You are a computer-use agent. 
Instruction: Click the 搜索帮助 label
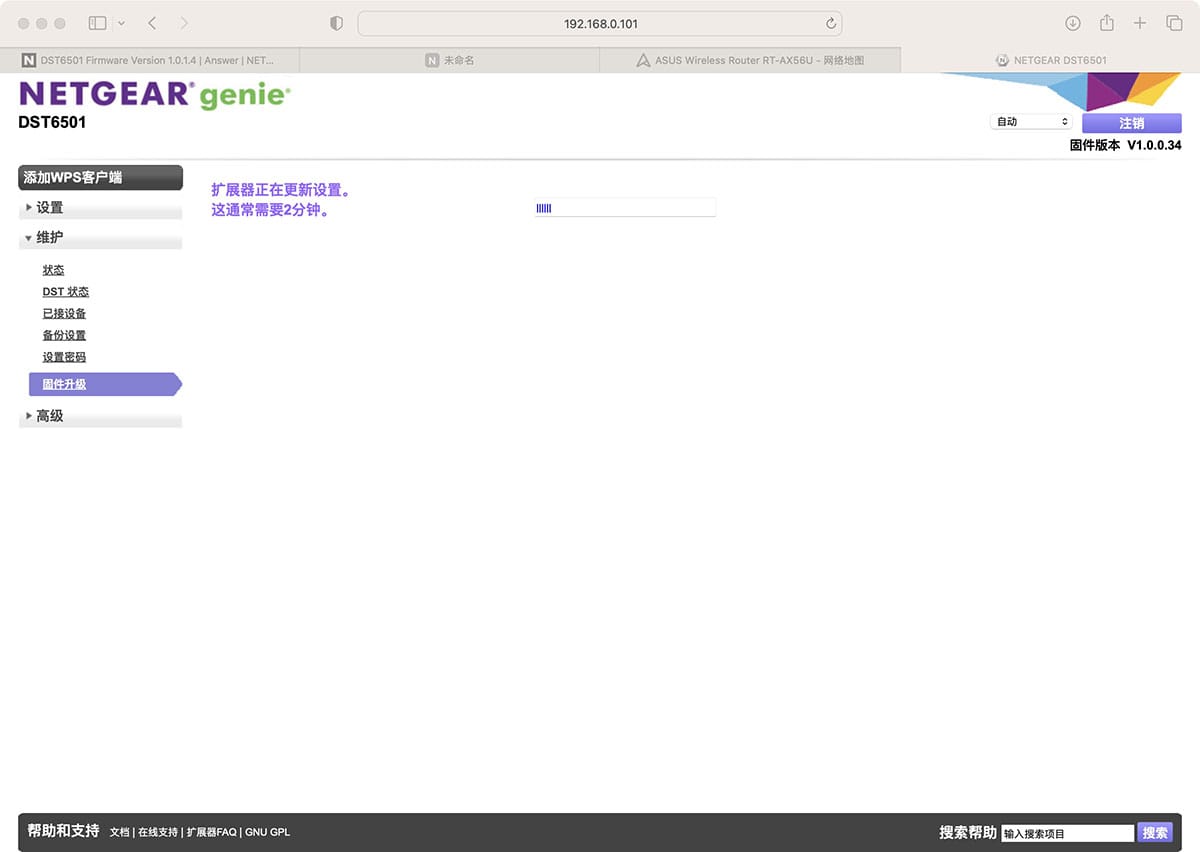[967, 832]
